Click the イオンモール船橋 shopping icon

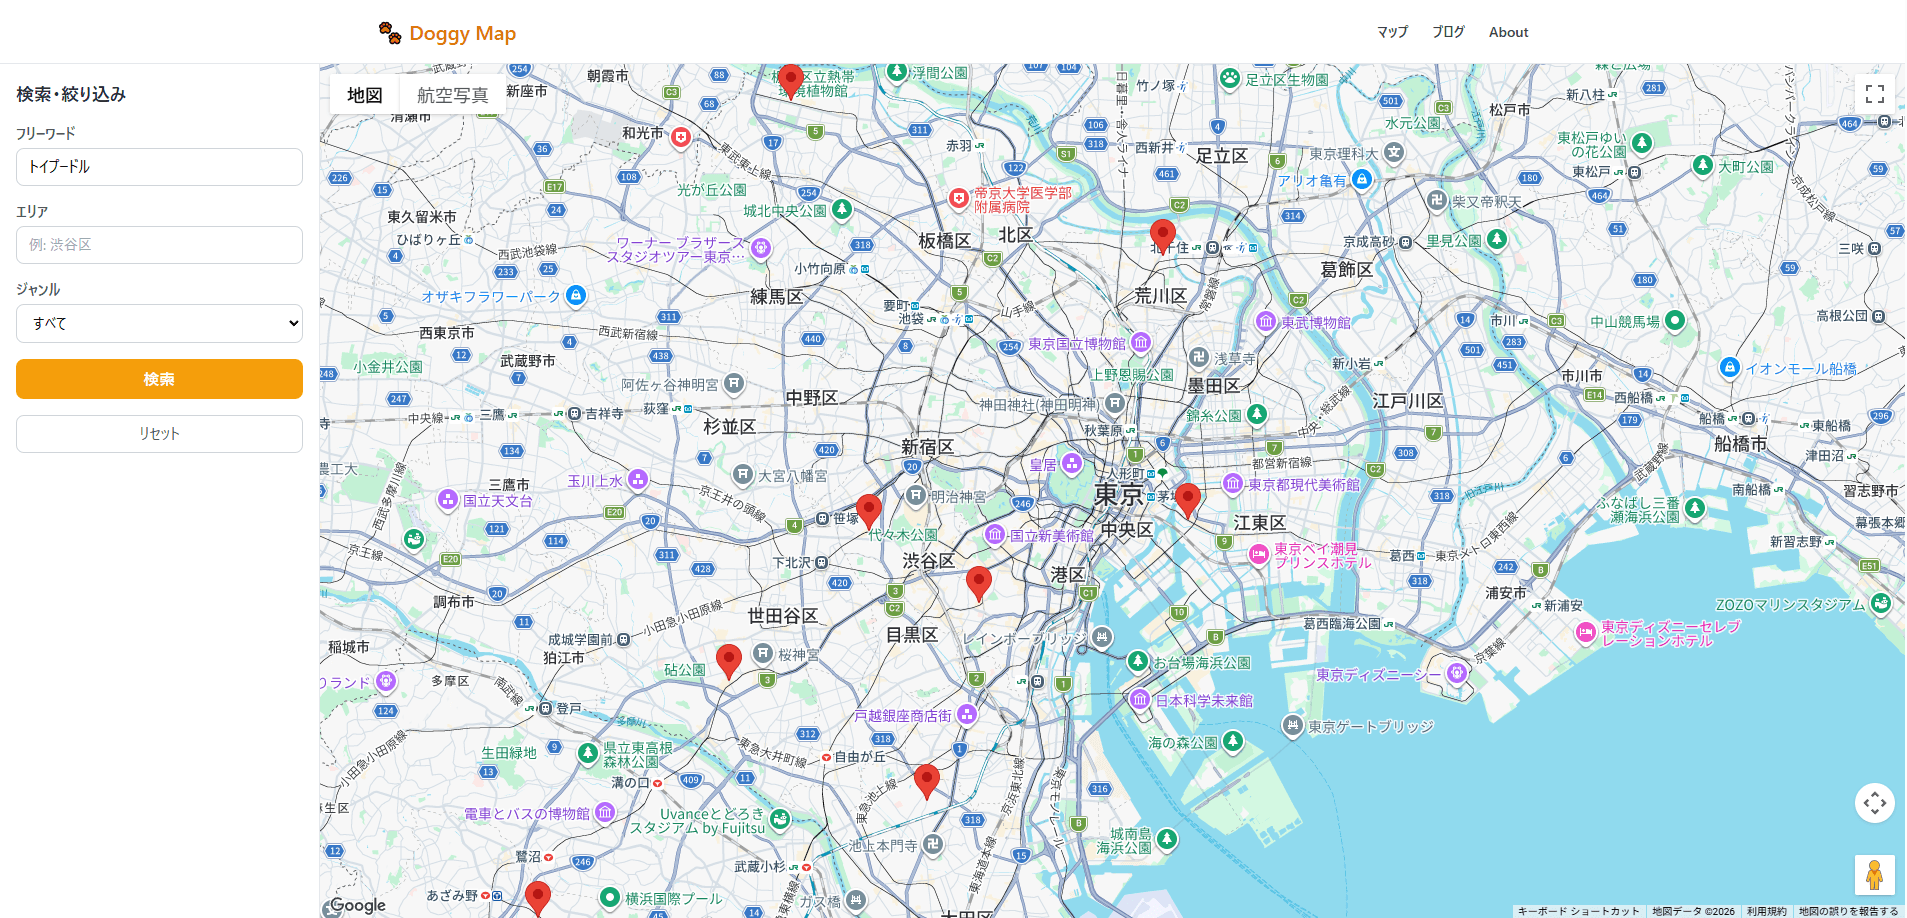pyautogui.click(x=1730, y=367)
